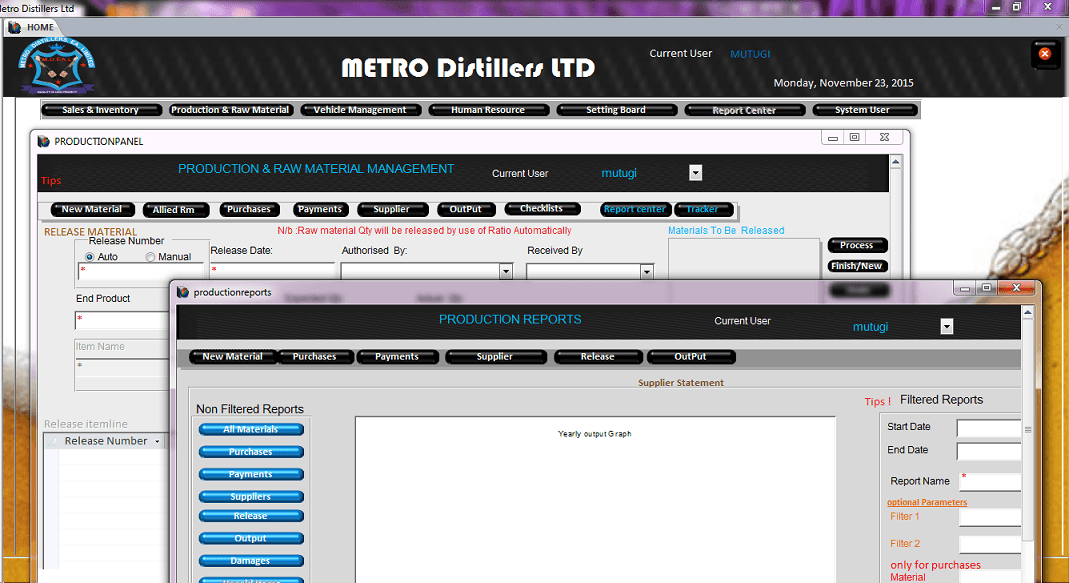Open the Report Center main menu

click(744, 110)
